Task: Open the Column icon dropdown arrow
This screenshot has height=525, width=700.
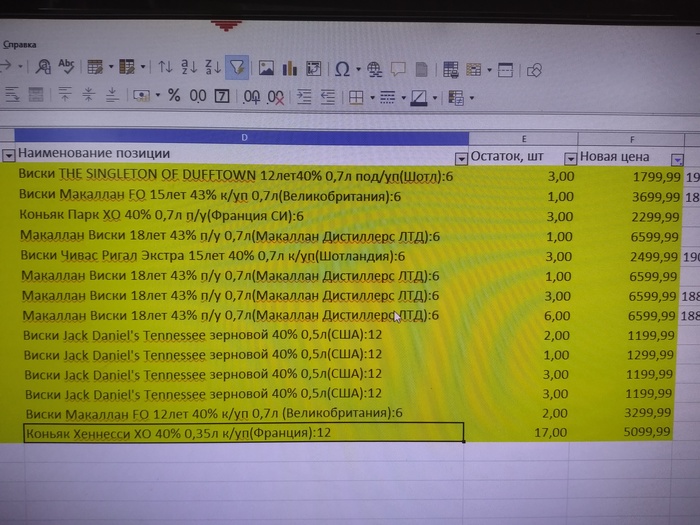Action: click(x=143, y=67)
